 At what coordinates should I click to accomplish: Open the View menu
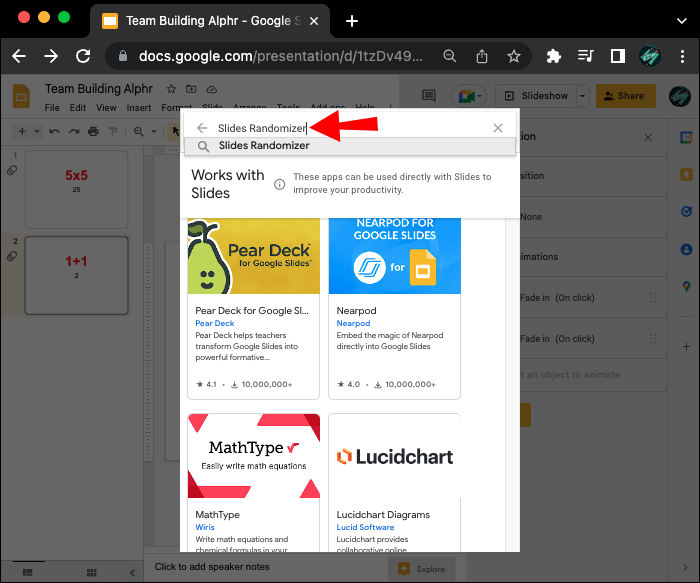tap(106, 108)
